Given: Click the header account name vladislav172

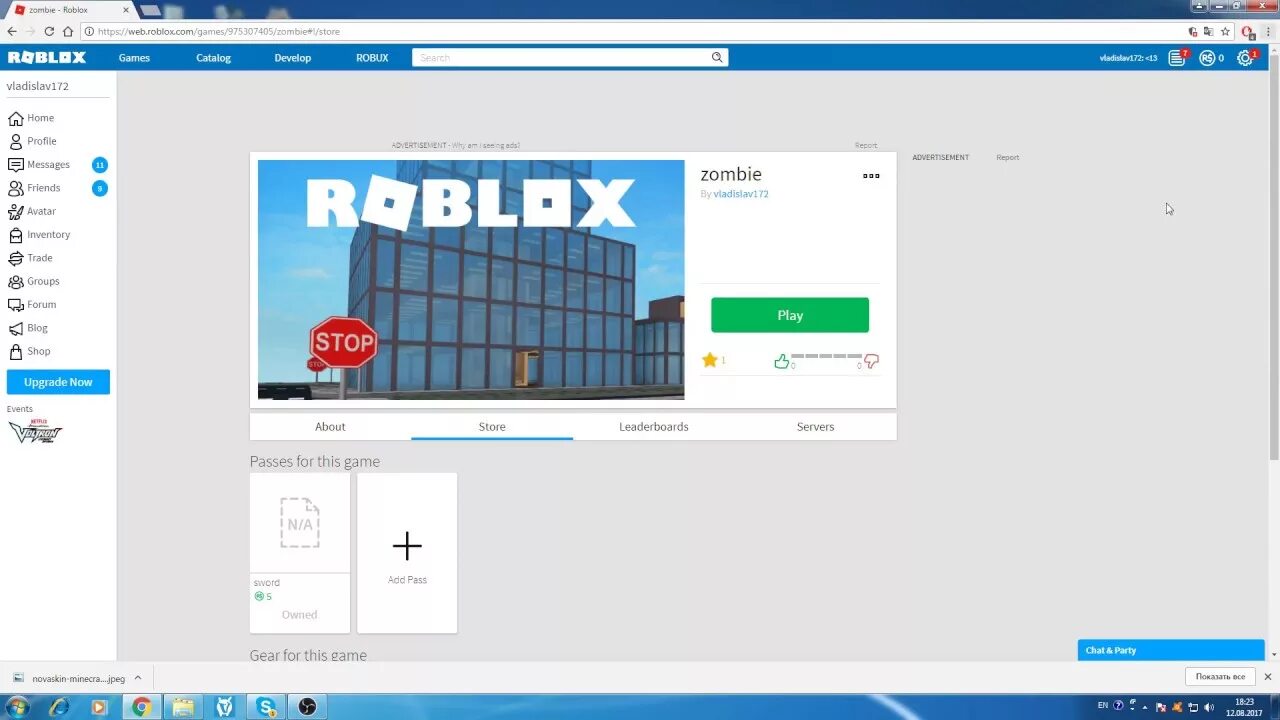Looking at the screenshot, I should tap(1128, 58).
